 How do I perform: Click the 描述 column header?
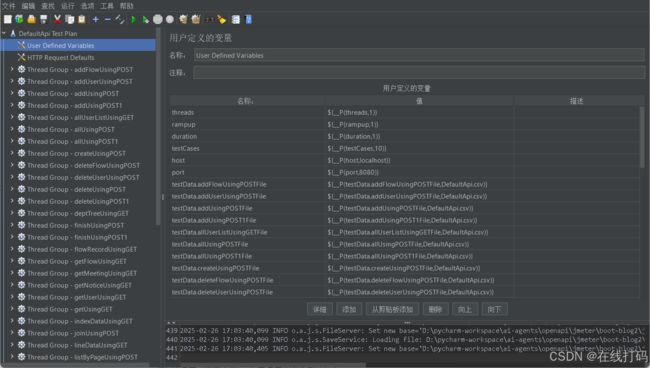577,101
